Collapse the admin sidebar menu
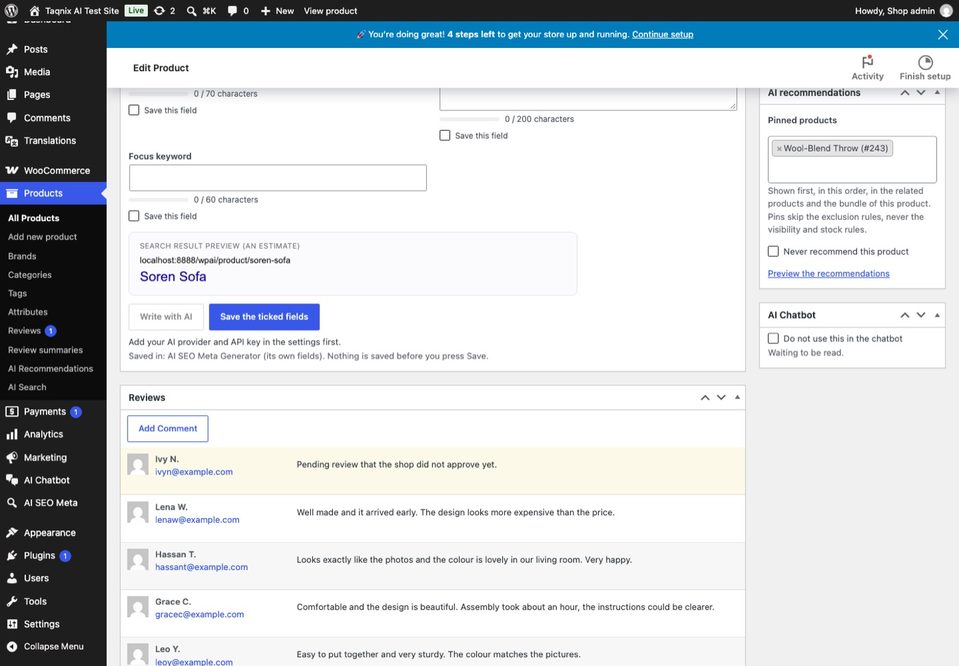This screenshot has height=666, width=959. (53, 646)
